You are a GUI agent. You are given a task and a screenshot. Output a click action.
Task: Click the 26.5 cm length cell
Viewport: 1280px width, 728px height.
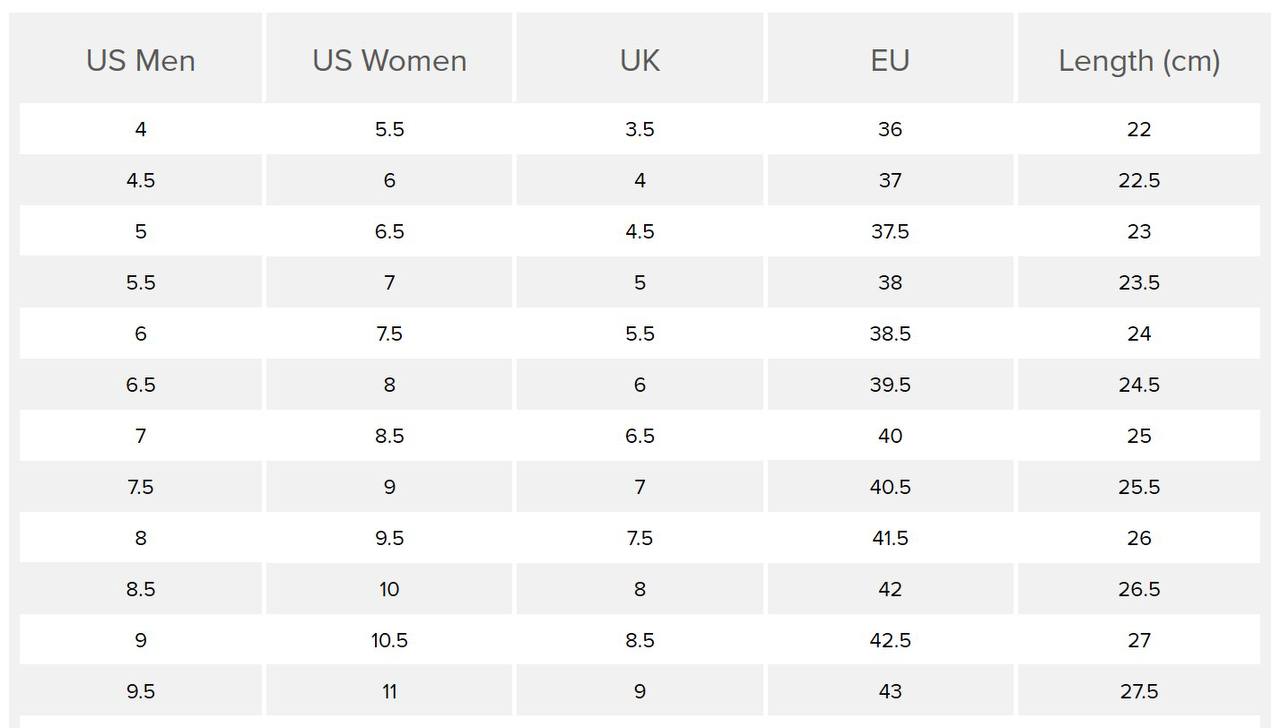click(x=1139, y=589)
